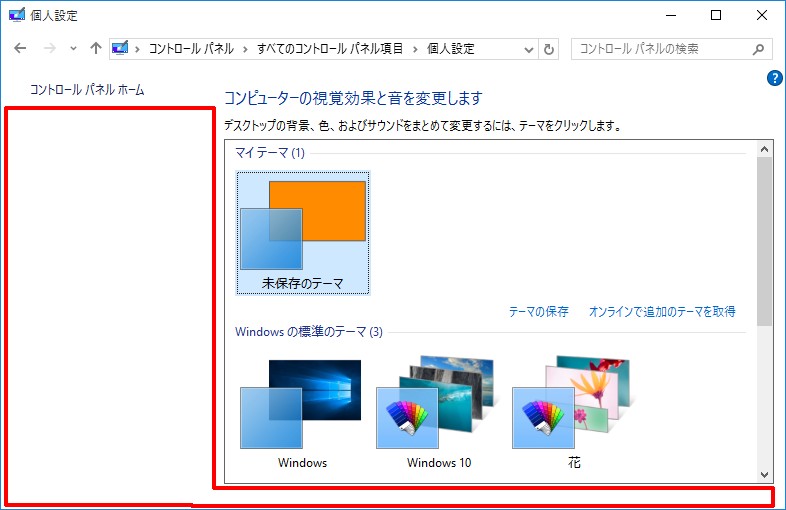Click the テーマの保存 link
The image size is (786, 510).
[x=538, y=311]
